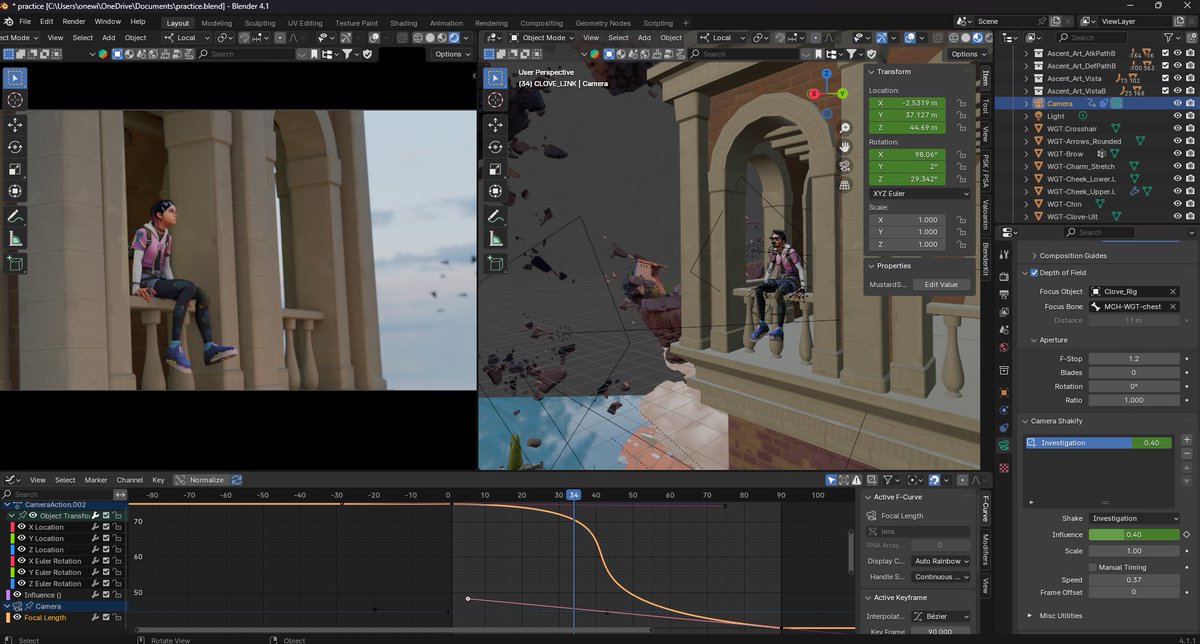Image resolution: width=1200 pixels, height=644 pixels.
Task: Hide the Camera object with its eye icon
Action: [1177, 103]
